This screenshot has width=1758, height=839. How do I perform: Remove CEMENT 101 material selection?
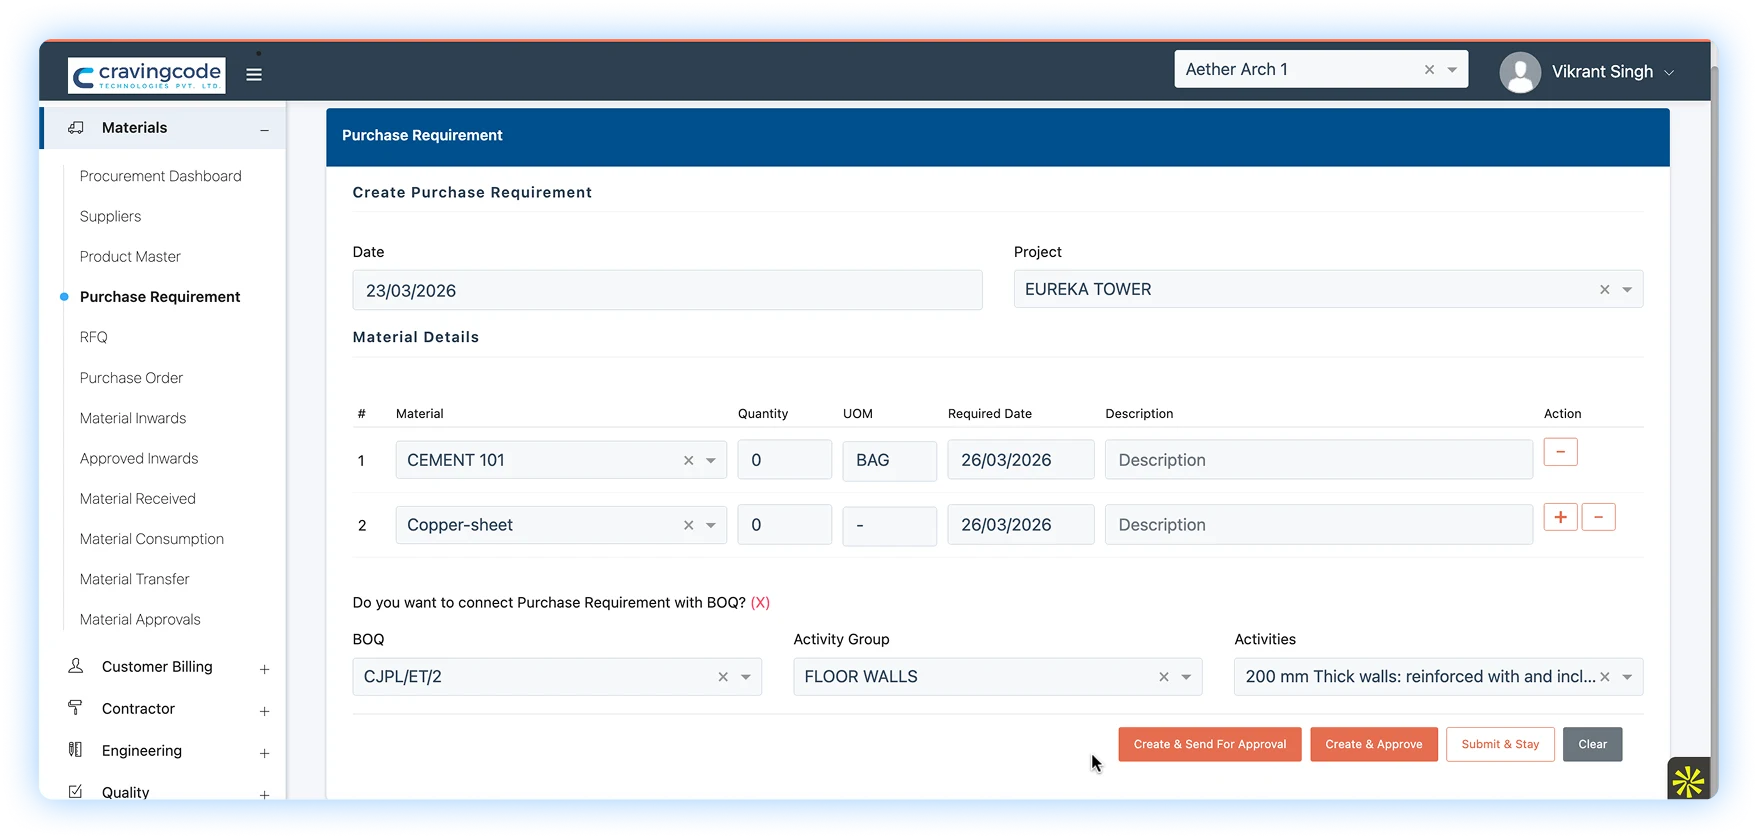point(688,460)
